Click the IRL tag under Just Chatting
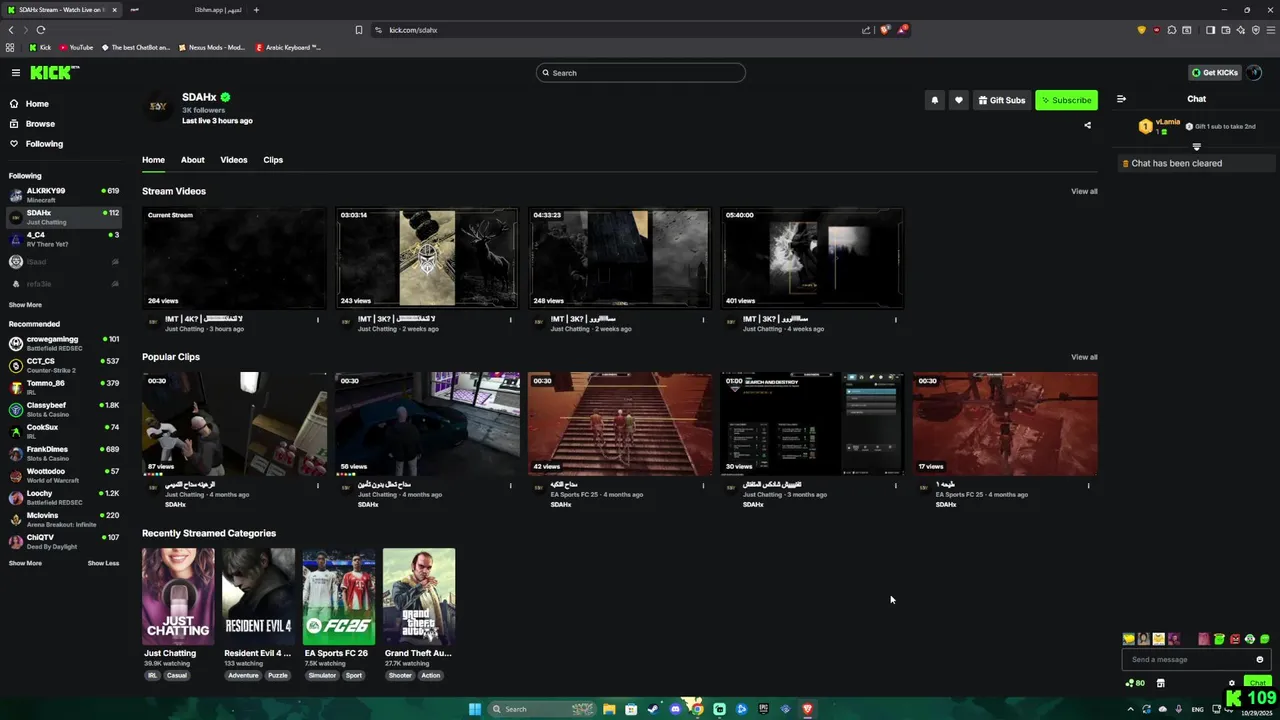This screenshot has height=720, width=1280. [x=153, y=675]
